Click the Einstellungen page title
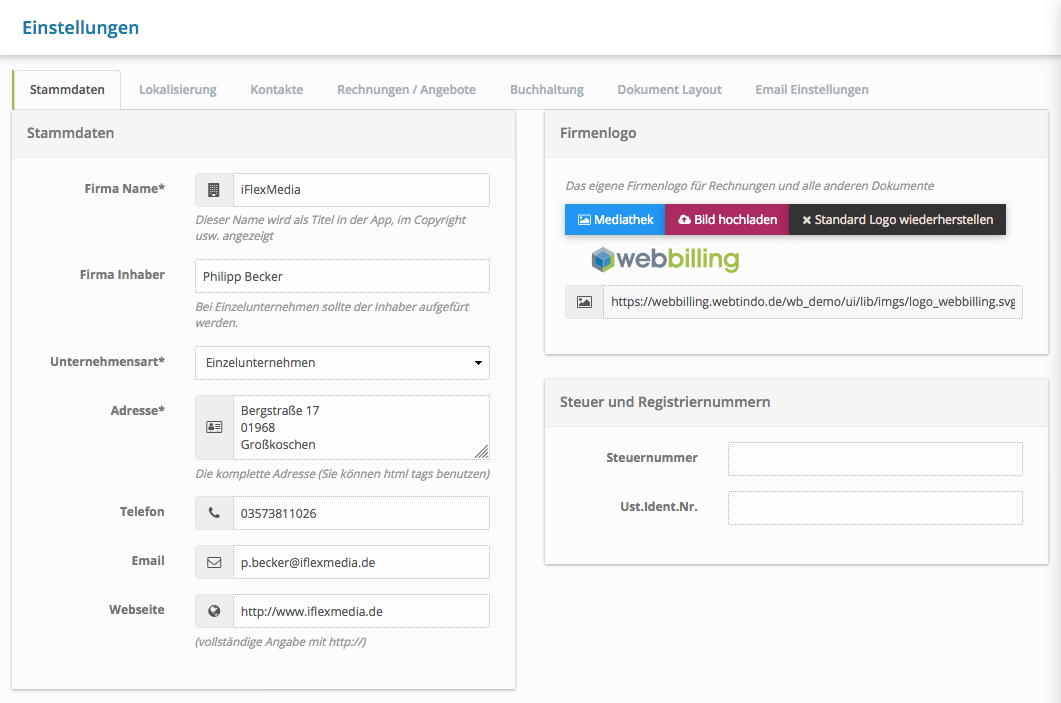The width and height of the screenshot is (1061, 703). pyautogui.click(x=81, y=28)
